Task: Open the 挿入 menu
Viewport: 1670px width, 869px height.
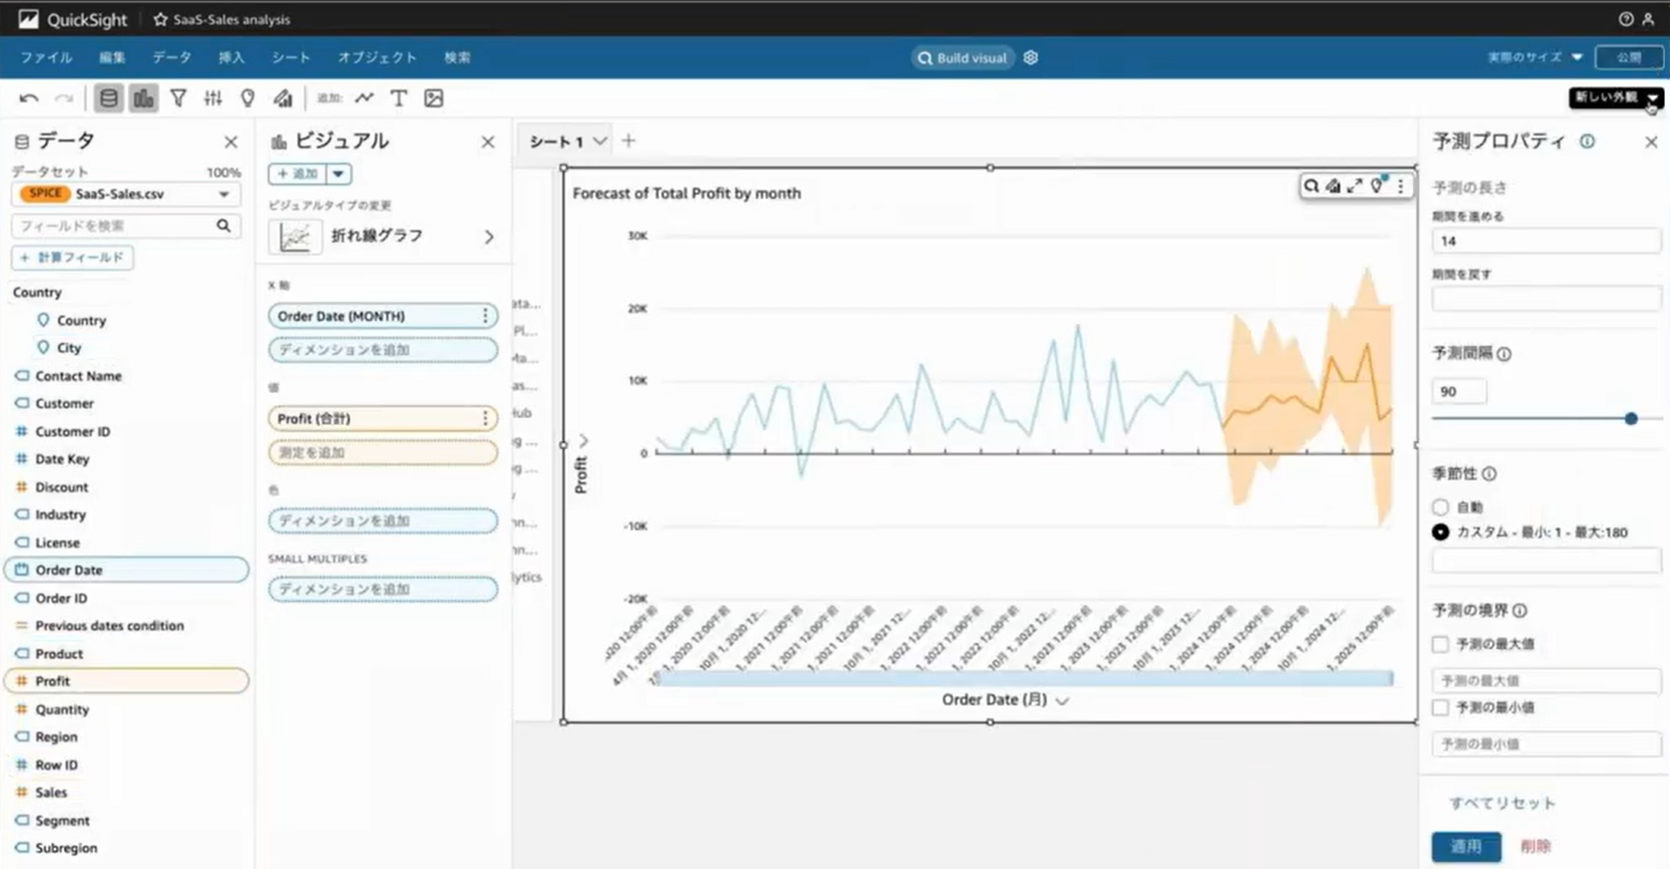Action: coord(231,57)
